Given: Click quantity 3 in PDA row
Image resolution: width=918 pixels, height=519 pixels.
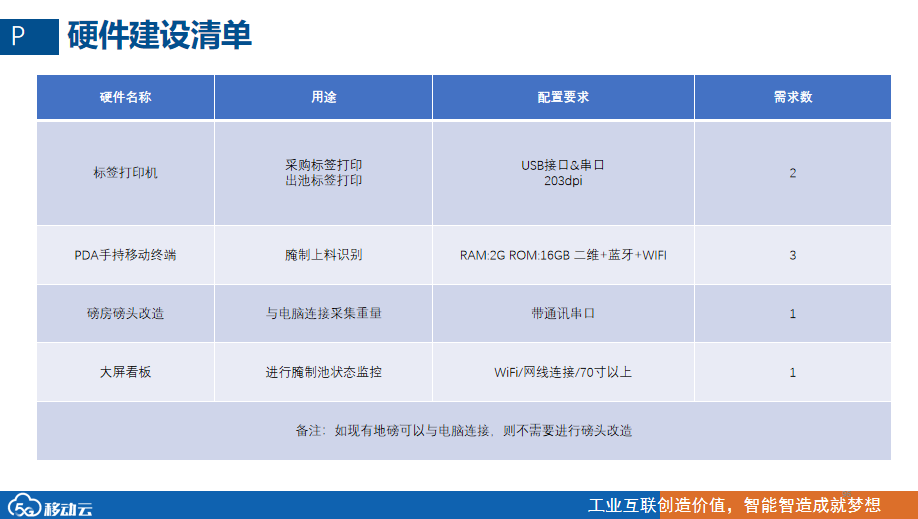Looking at the screenshot, I should [x=793, y=255].
